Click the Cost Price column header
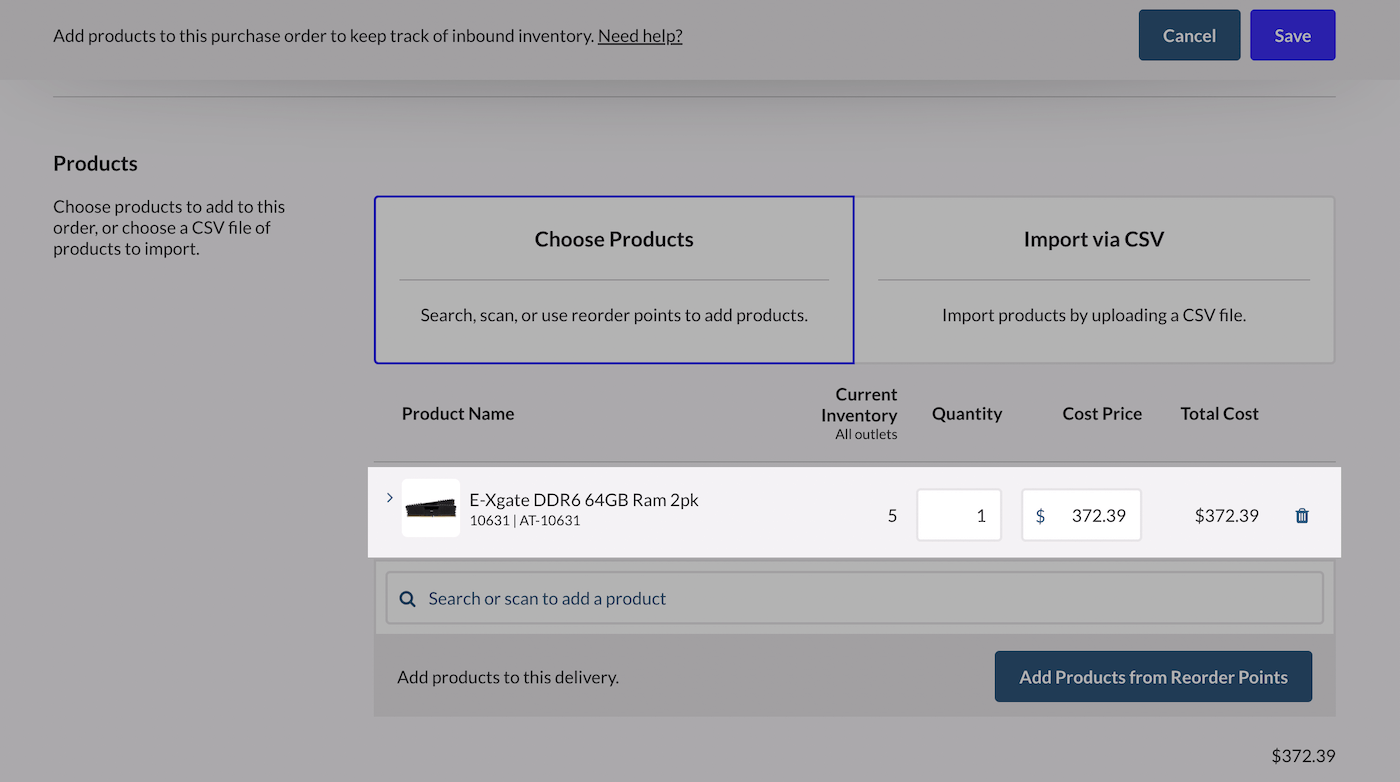This screenshot has width=1400, height=782. pos(1101,414)
